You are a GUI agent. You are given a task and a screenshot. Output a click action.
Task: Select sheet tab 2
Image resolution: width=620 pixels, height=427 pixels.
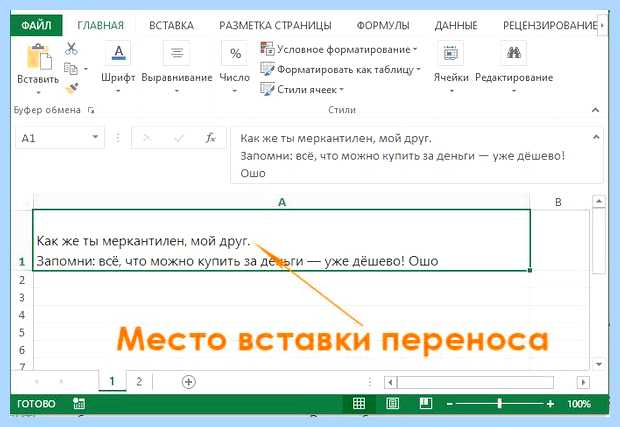pyautogui.click(x=139, y=381)
